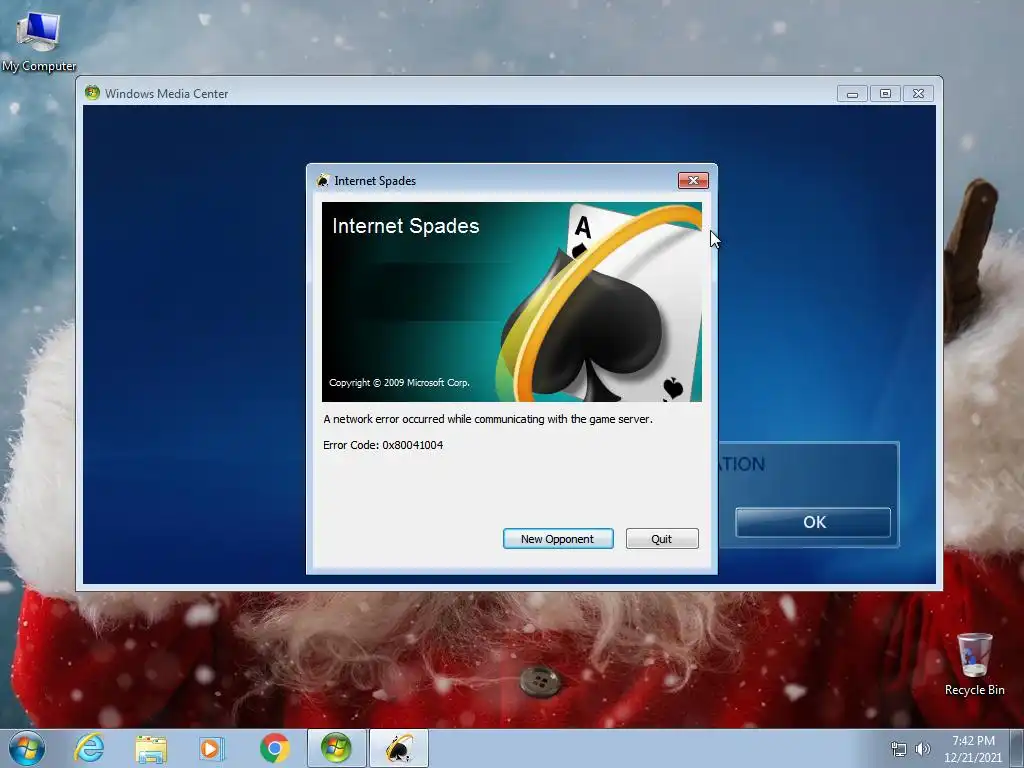Open Windows Explorer folder icon in taskbar
This screenshot has height=768, width=1024.
click(x=151, y=748)
